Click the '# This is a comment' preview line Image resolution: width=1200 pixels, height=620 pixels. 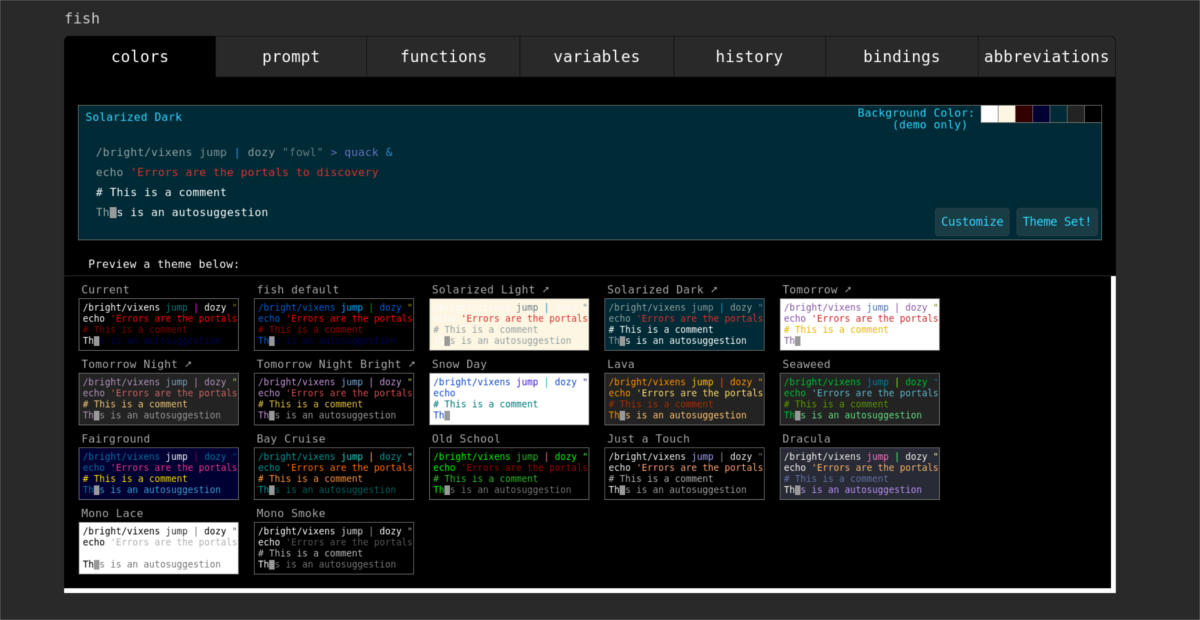point(161,192)
